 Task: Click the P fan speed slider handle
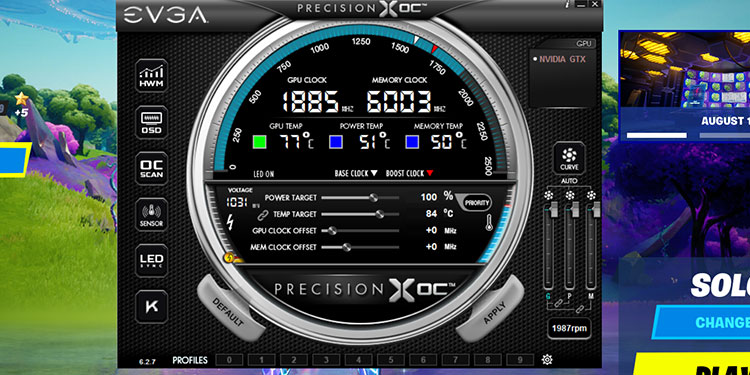tap(575, 210)
